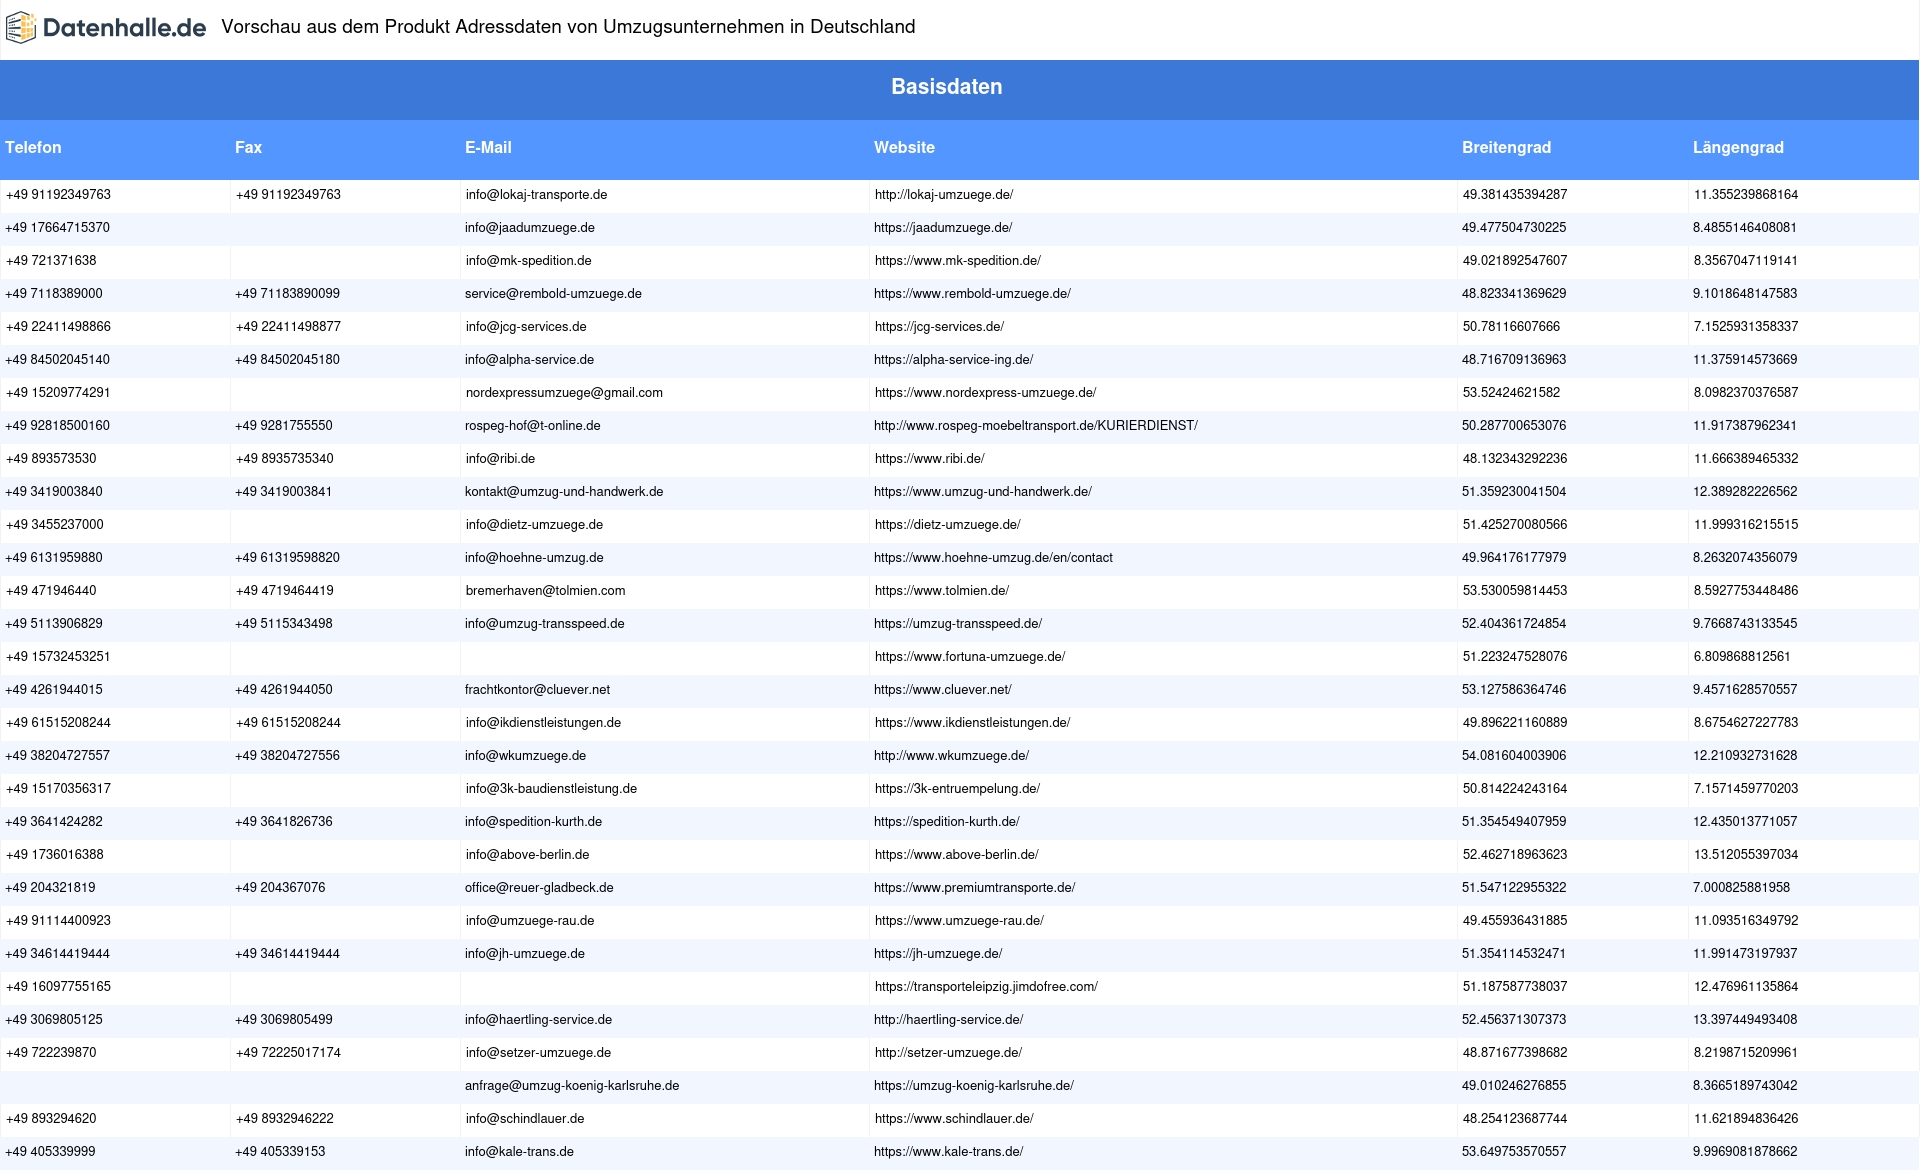1920x1170 pixels.
Task: Click the https://www.premiumtransporte.de/ URL
Action: tap(975, 888)
